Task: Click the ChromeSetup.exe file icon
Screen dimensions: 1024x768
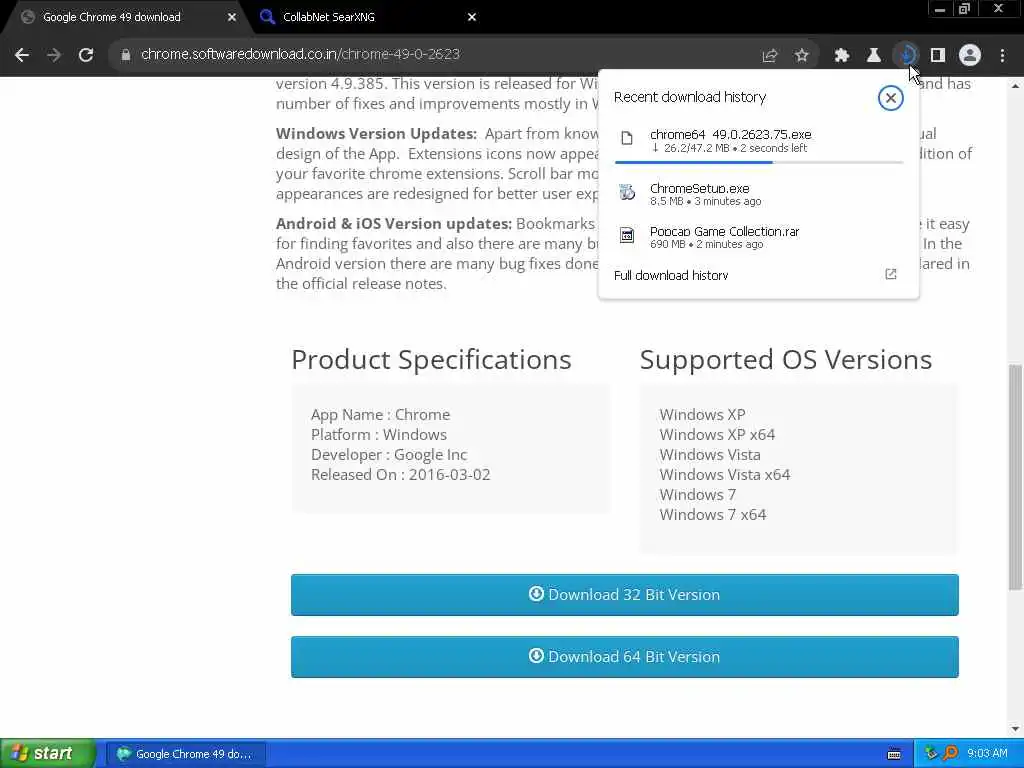Action: pos(627,192)
